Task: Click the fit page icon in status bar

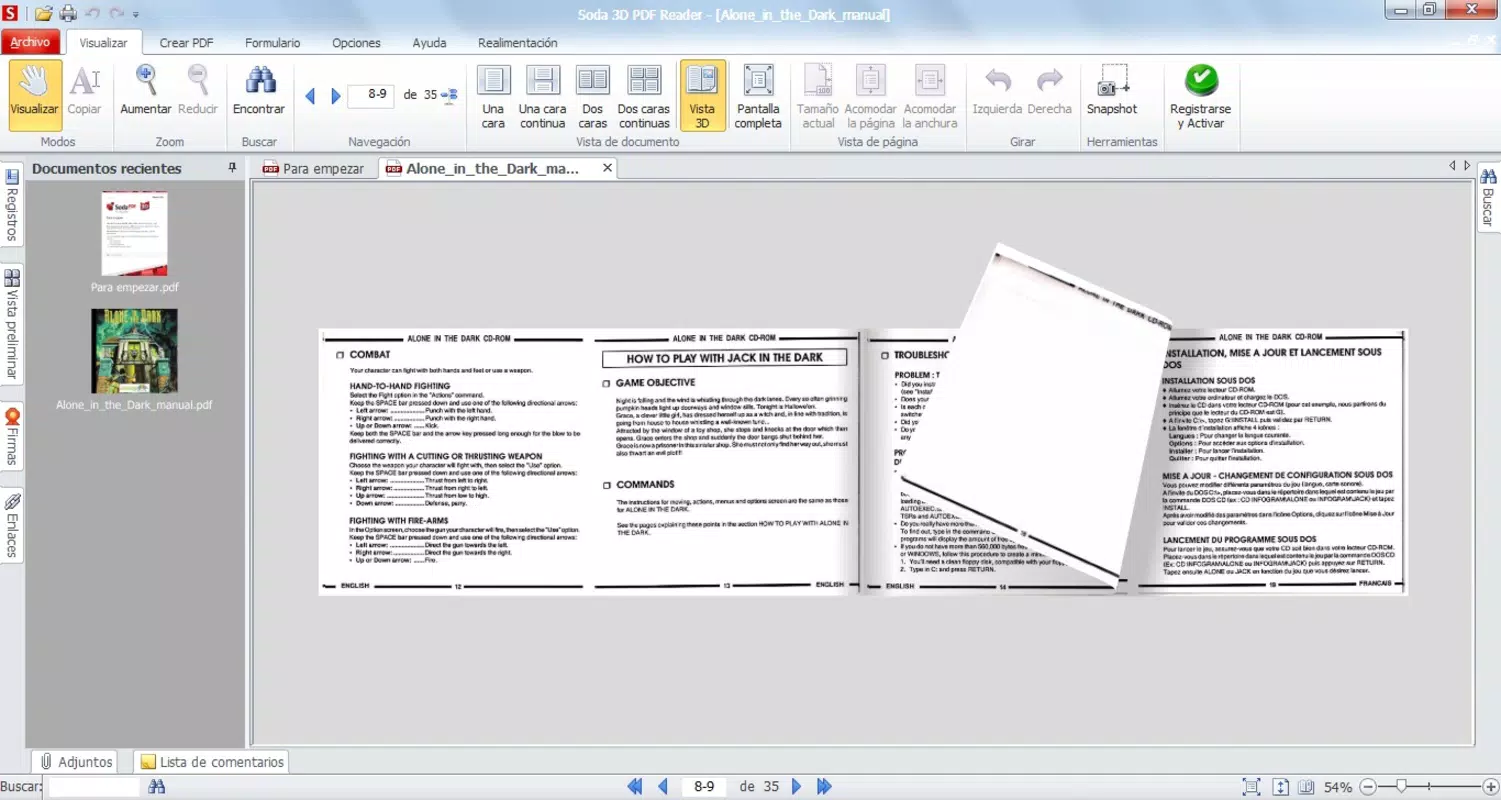Action: coord(1251,787)
